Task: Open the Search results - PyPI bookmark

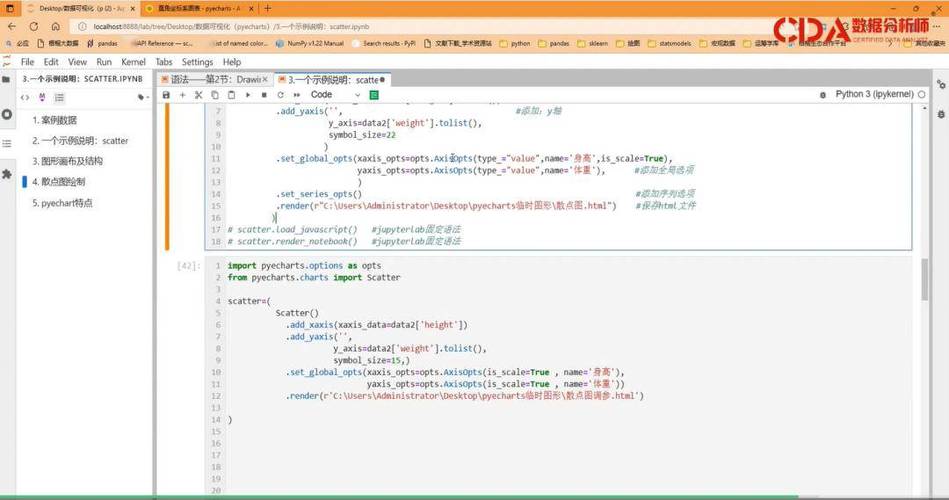Action: [x=384, y=44]
